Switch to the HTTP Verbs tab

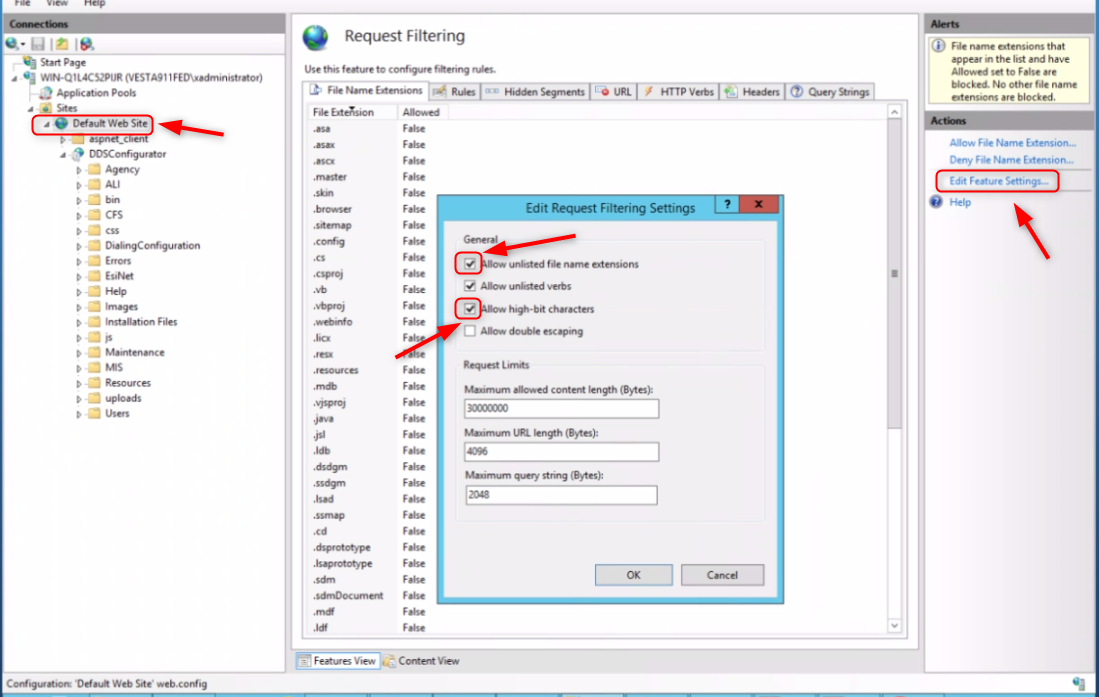pyautogui.click(x=678, y=92)
